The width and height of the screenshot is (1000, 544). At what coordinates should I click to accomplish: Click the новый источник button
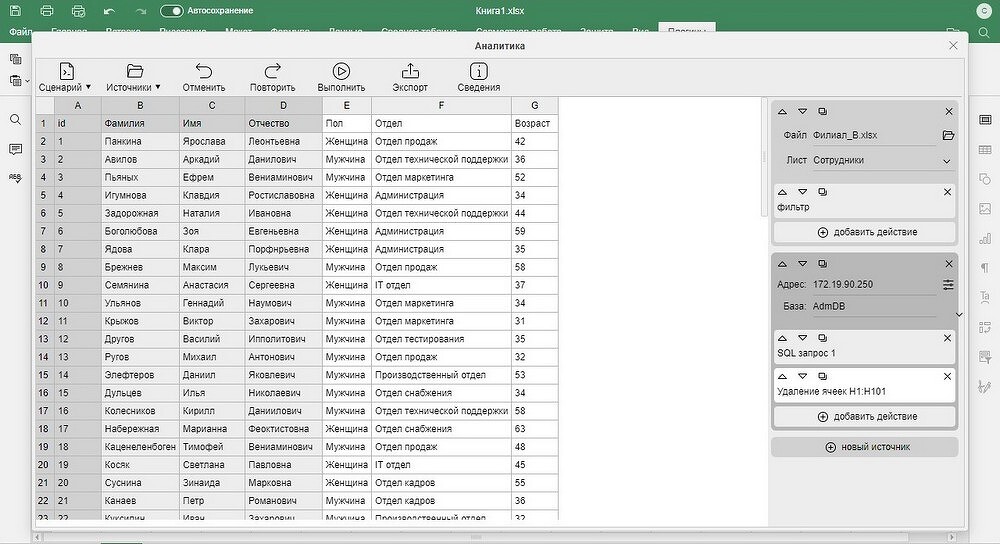(864, 447)
